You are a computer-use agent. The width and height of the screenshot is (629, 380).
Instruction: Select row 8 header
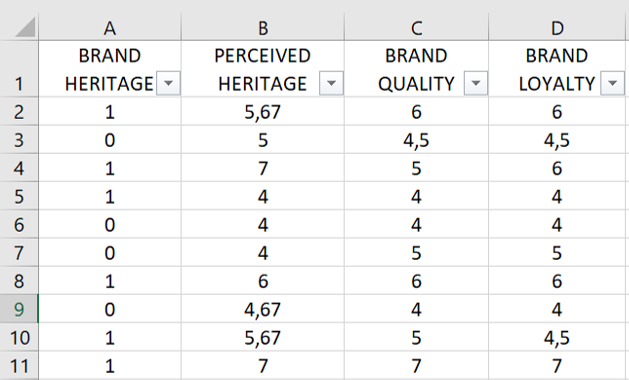pos(19,280)
